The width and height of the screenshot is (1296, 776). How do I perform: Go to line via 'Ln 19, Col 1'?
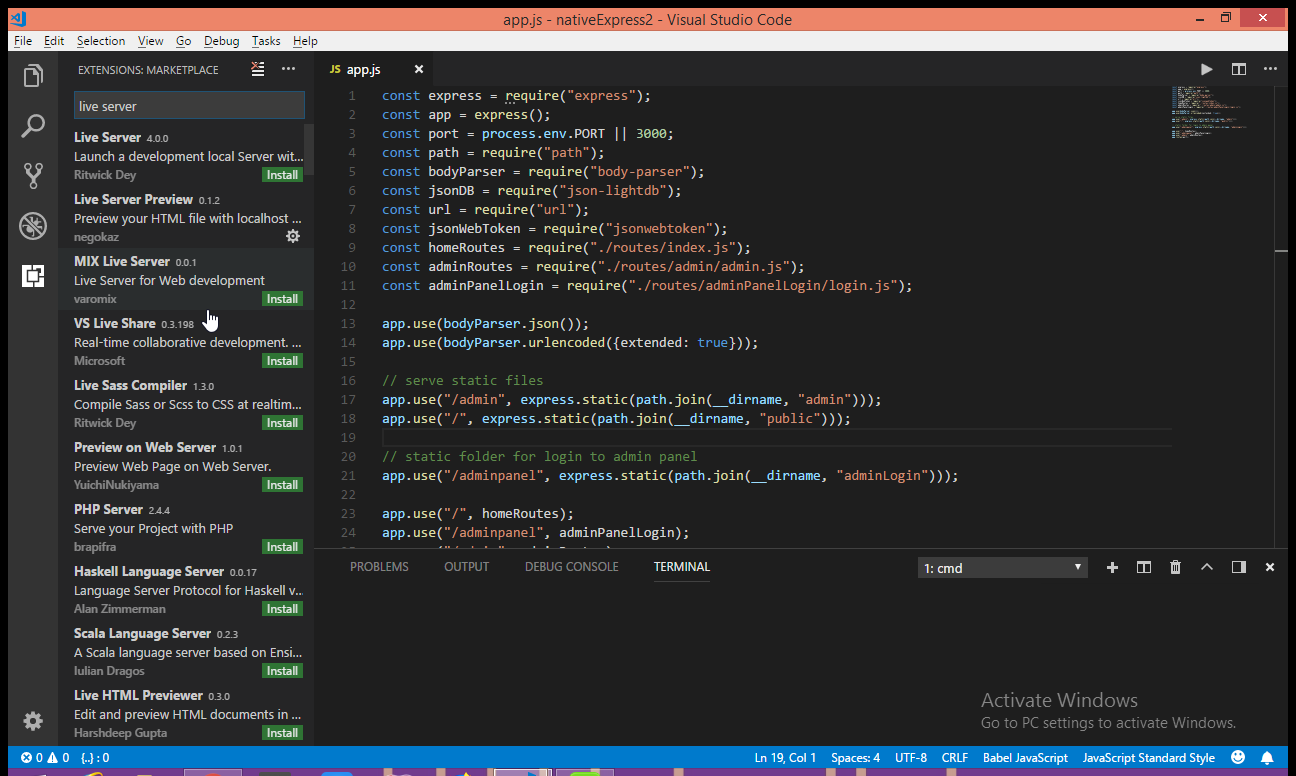click(x=786, y=758)
